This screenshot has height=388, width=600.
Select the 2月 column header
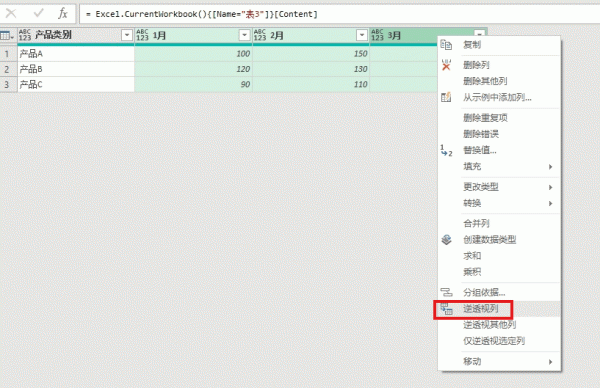tap(311, 35)
